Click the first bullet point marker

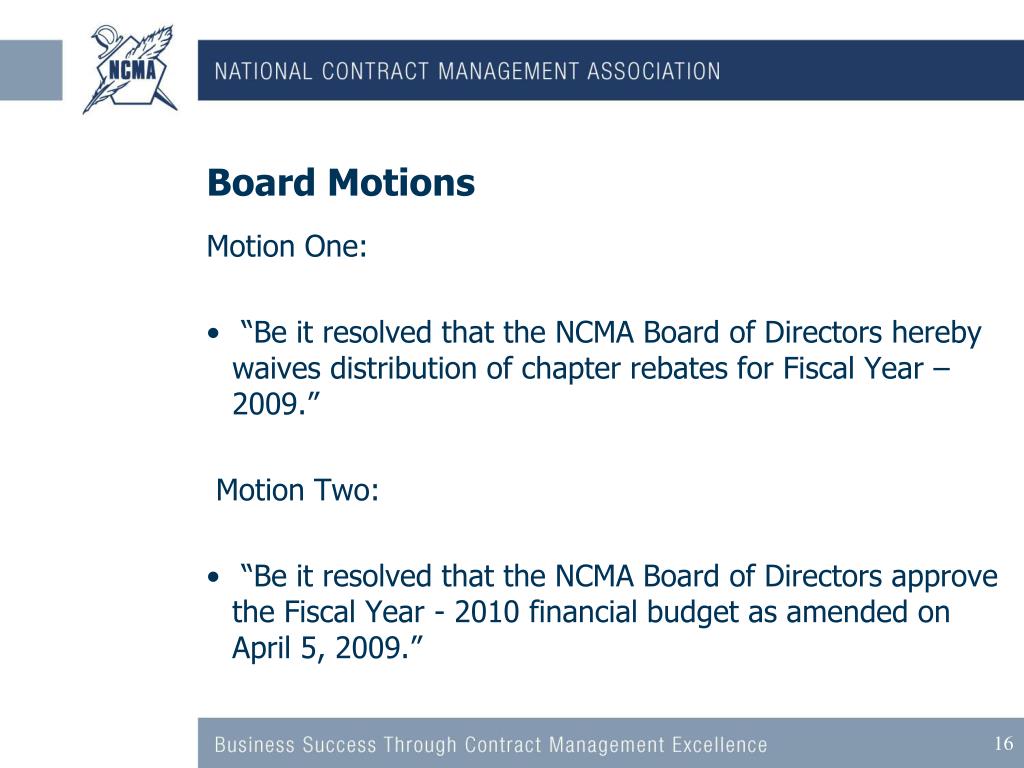pyautogui.click(x=214, y=334)
